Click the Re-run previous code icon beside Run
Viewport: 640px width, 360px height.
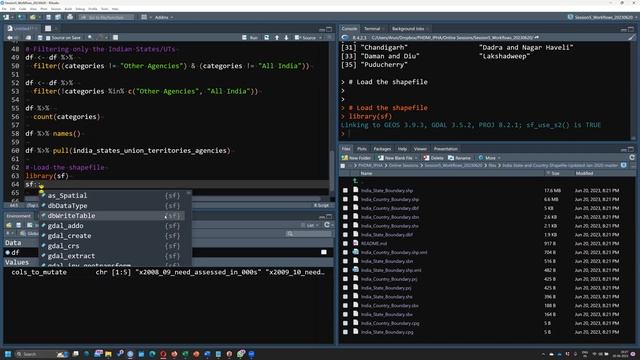click(267, 38)
